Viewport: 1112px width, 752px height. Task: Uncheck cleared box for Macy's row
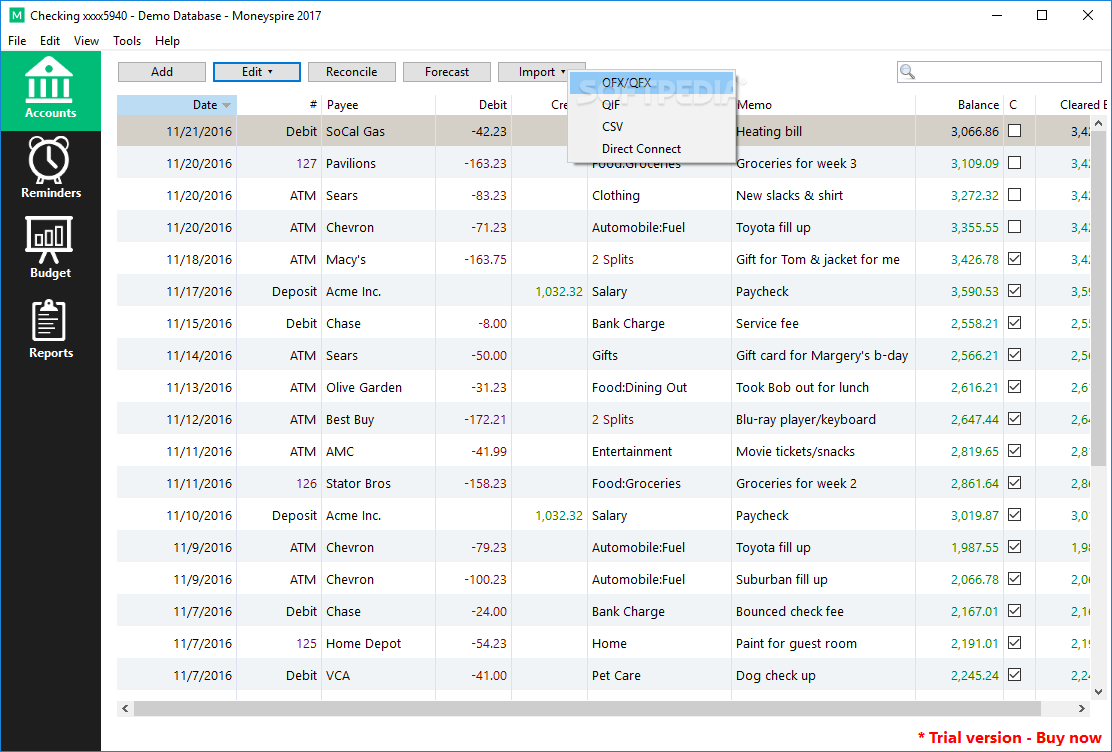(x=1015, y=258)
